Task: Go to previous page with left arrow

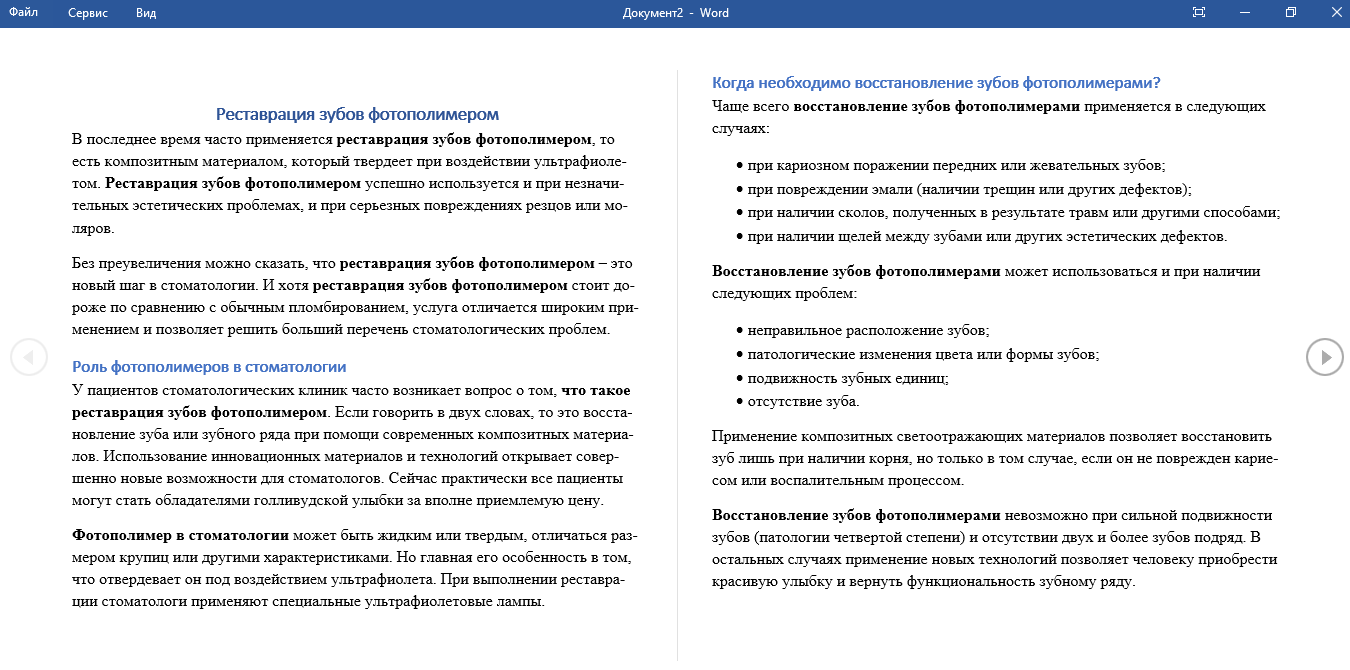Action: click(x=29, y=357)
